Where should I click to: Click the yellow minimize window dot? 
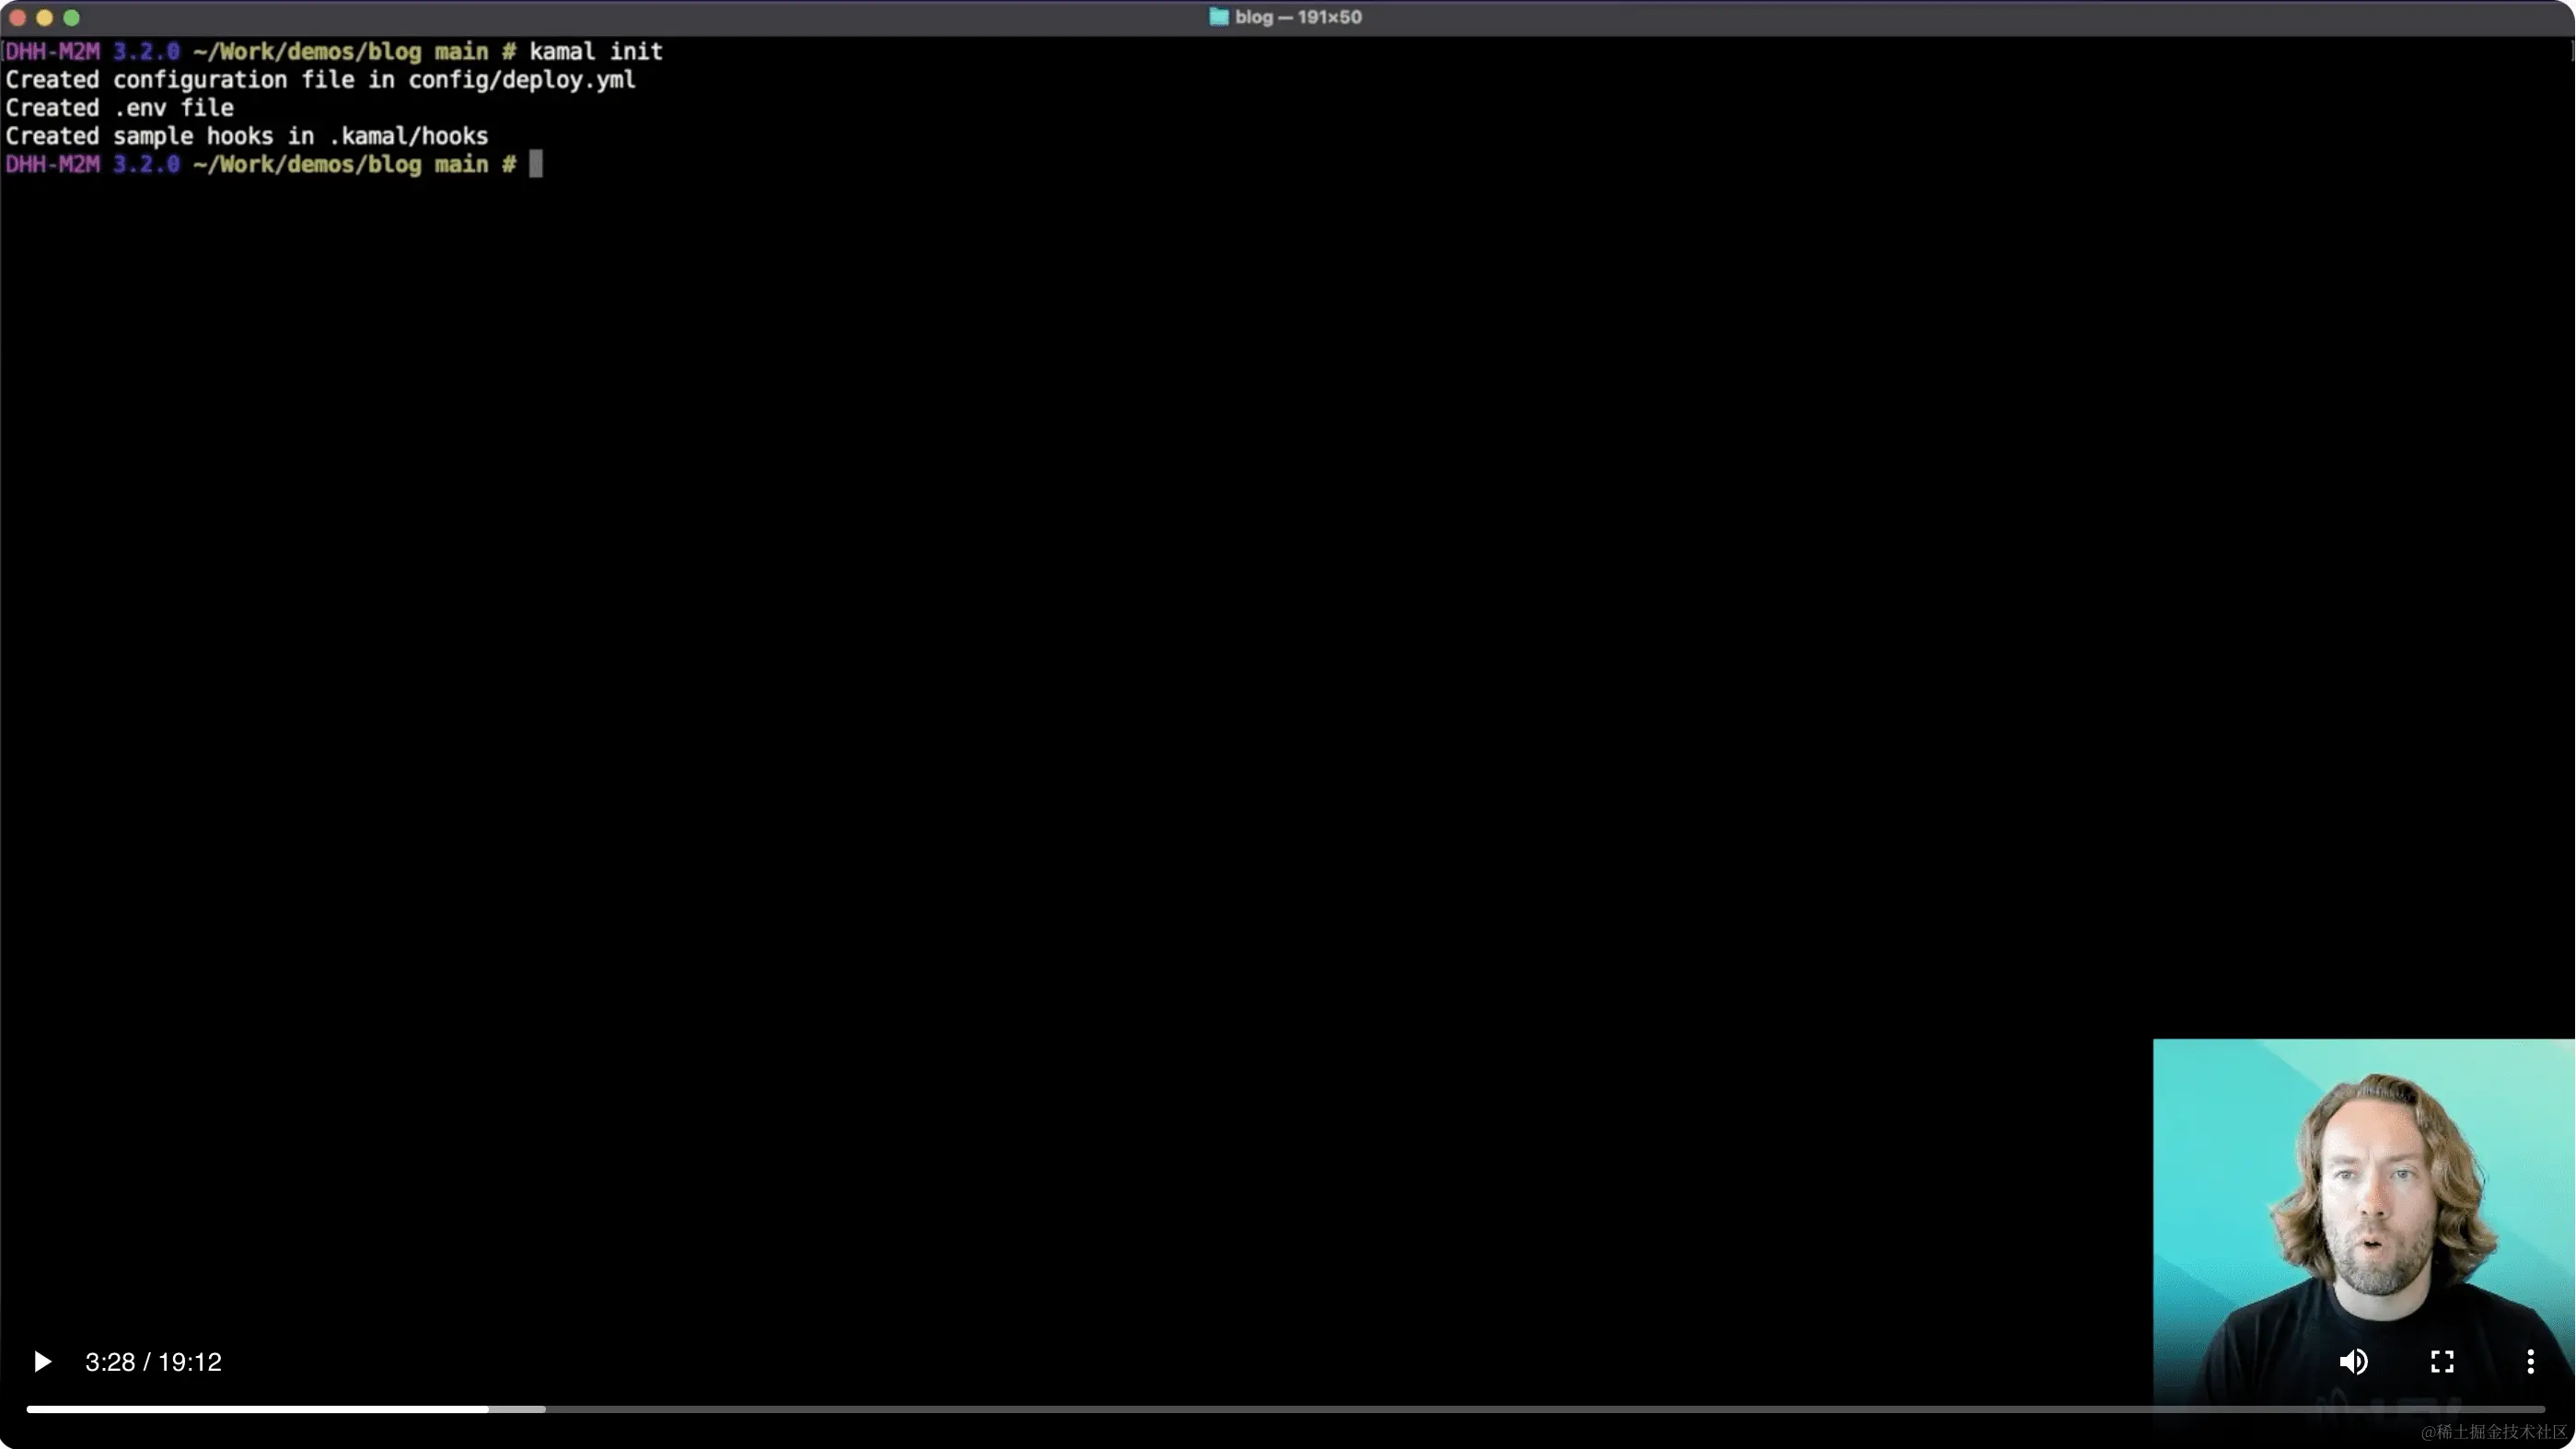[44, 17]
